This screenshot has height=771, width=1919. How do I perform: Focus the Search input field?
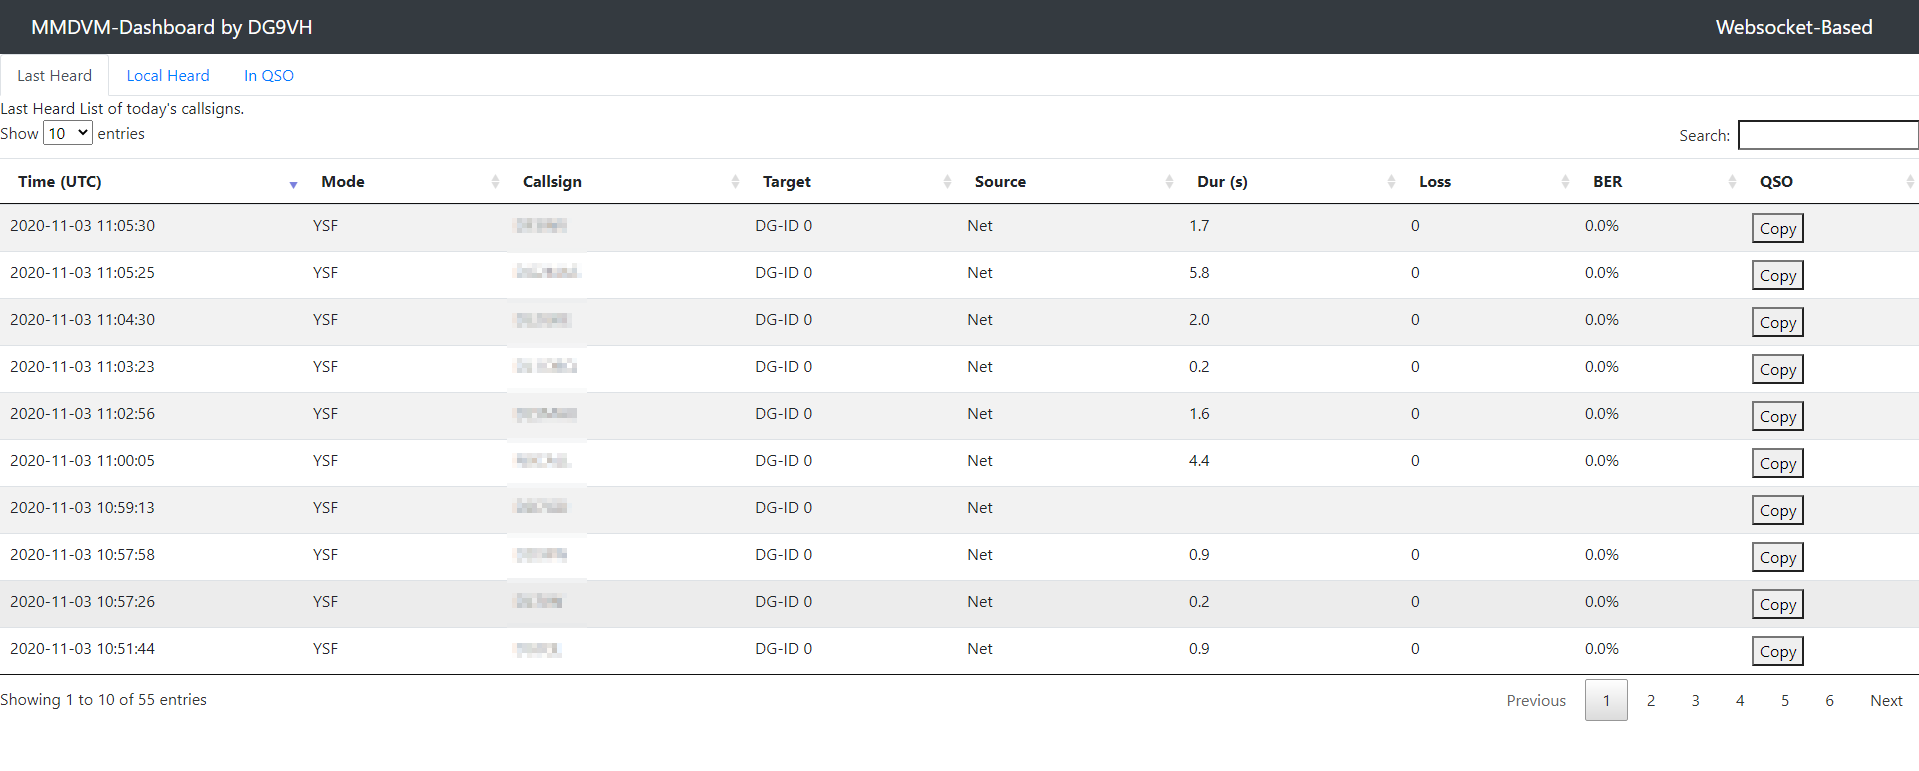[1827, 135]
